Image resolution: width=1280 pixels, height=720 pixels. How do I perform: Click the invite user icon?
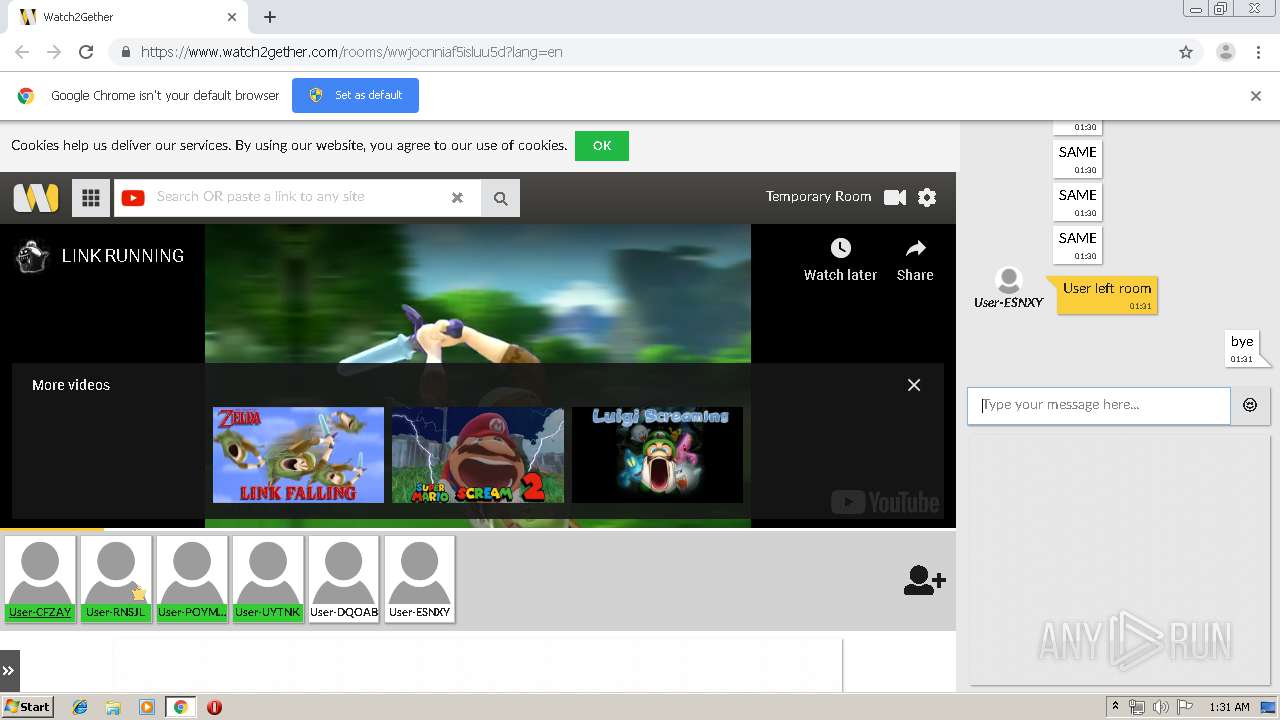(924, 580)
